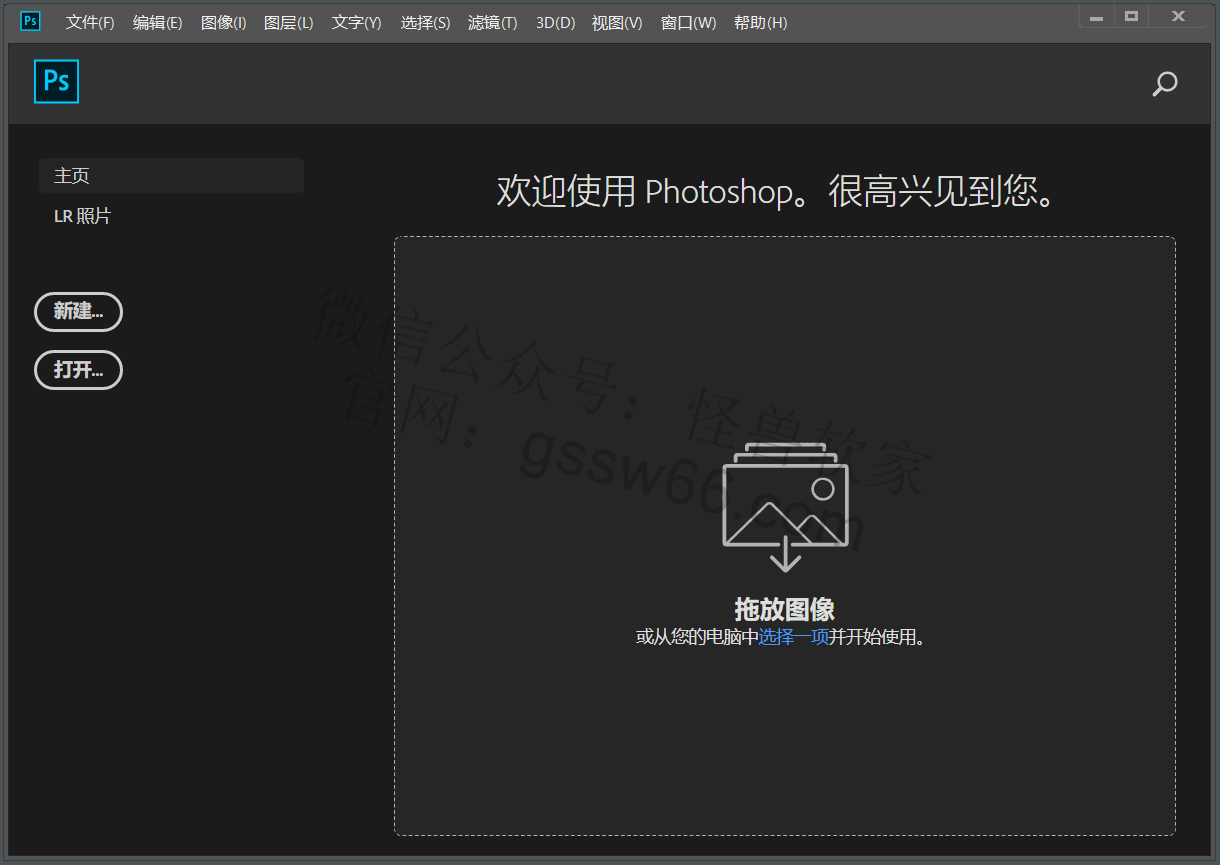Click the magnifying glass search icon
This screenshot has height=865, width=1220.
coord(1165,84)
